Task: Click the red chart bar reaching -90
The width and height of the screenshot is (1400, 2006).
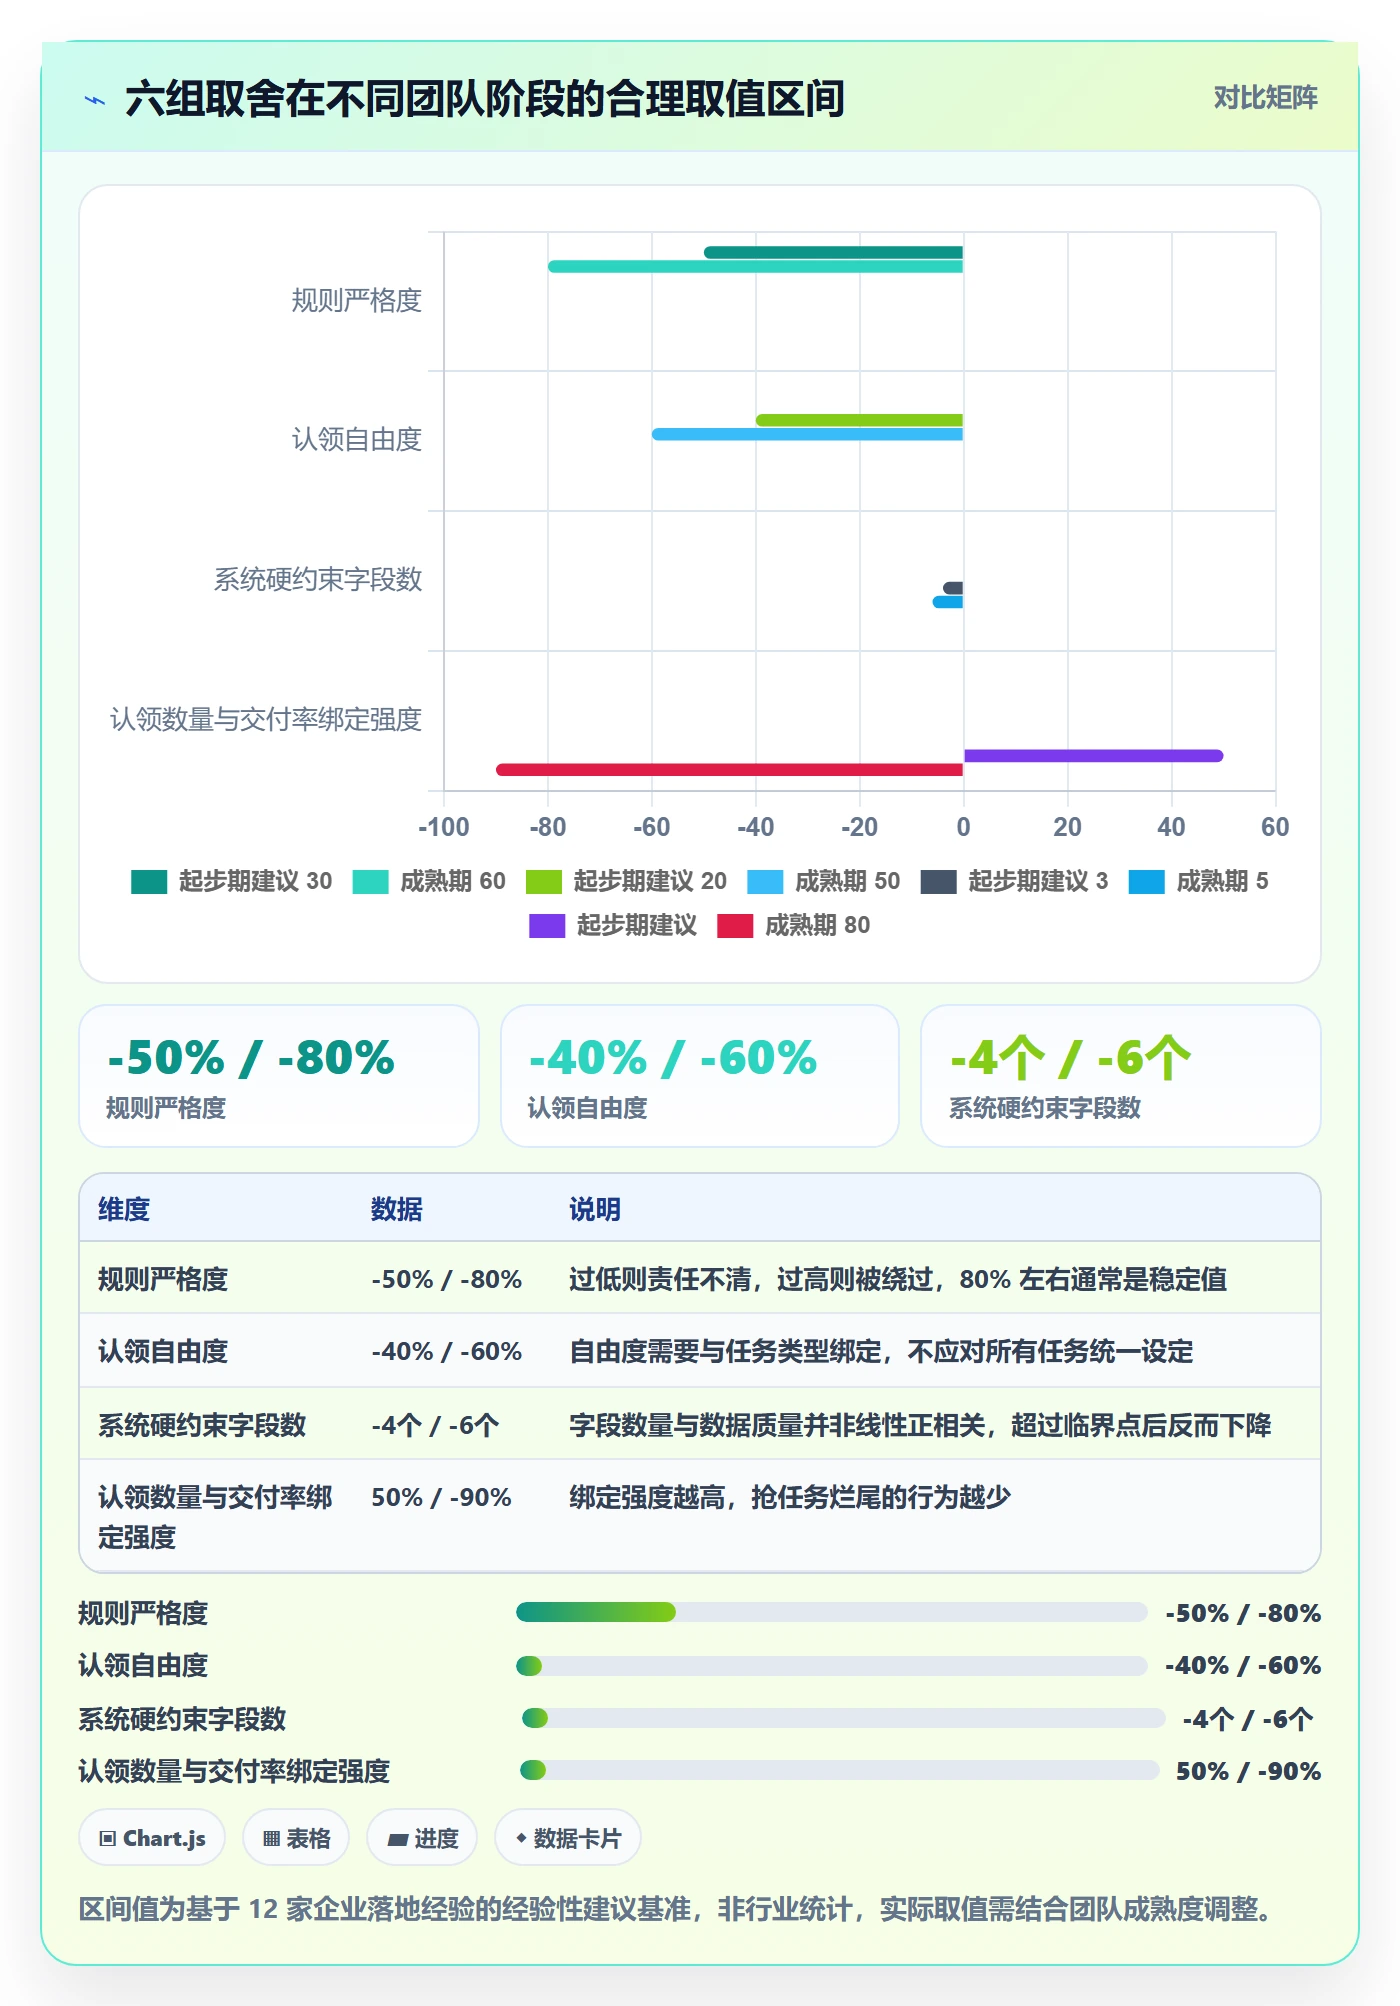Action: (729, 770)
